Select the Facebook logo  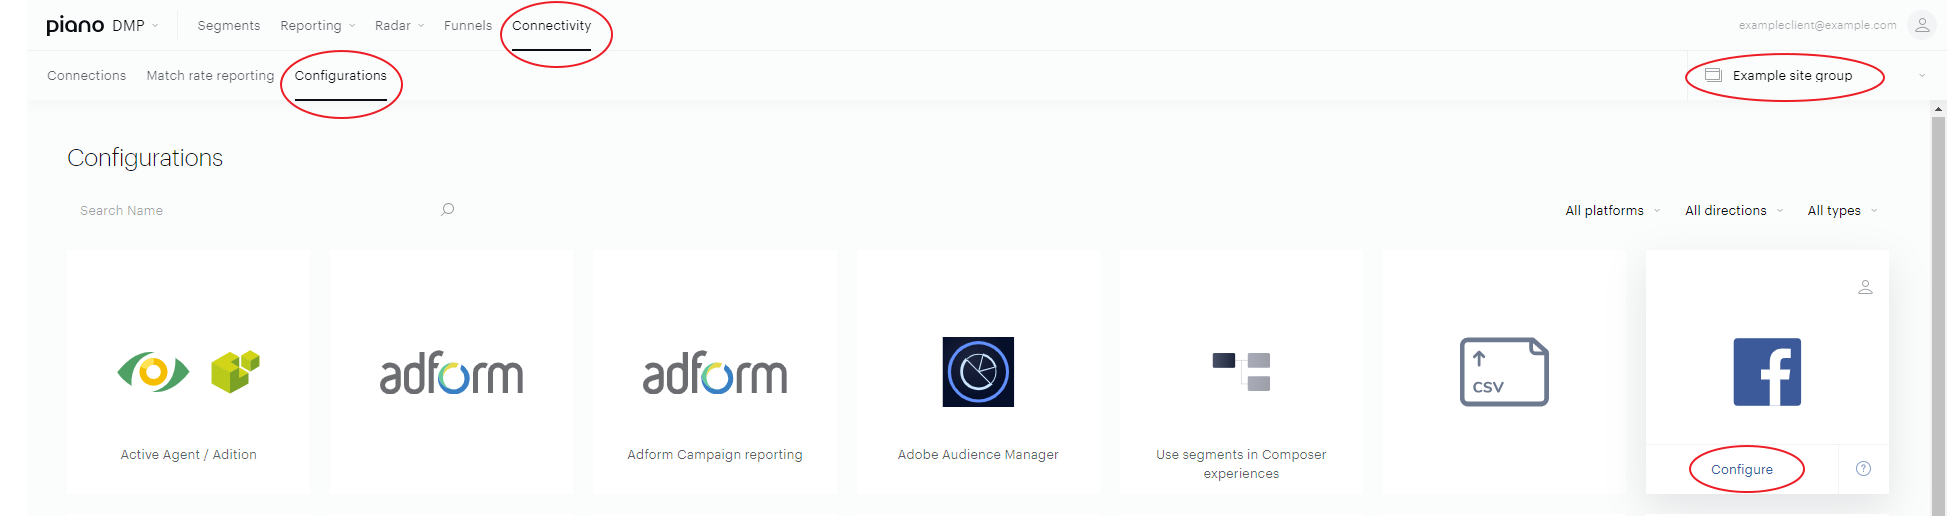pos(1767,372)
